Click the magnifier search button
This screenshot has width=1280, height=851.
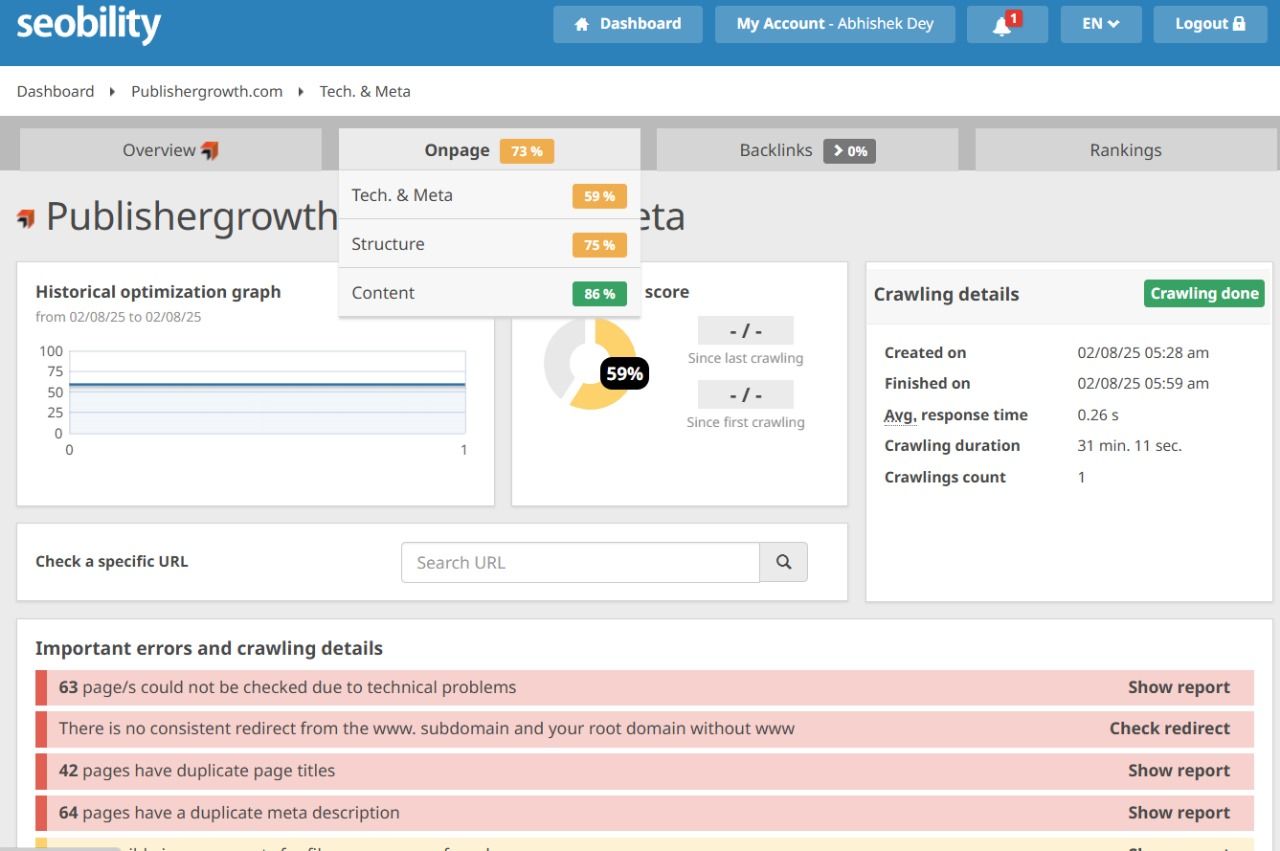tap(784, 562)
